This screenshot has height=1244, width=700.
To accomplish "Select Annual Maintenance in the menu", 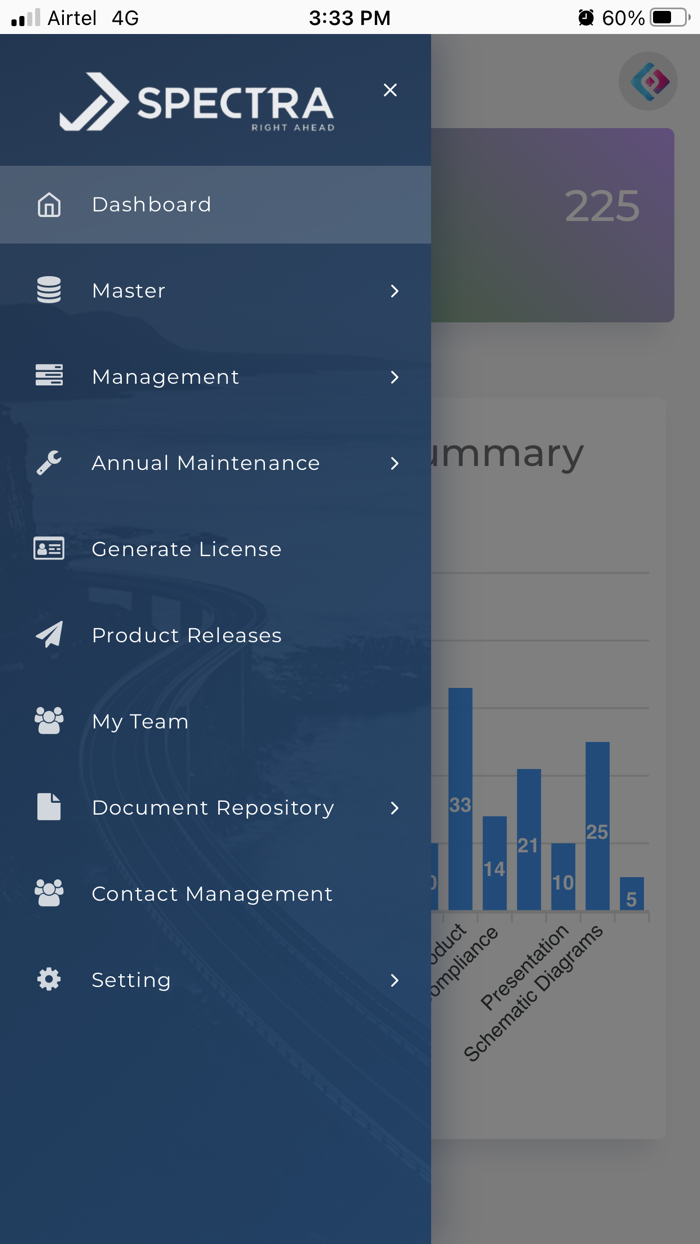I will coord(215,463).
